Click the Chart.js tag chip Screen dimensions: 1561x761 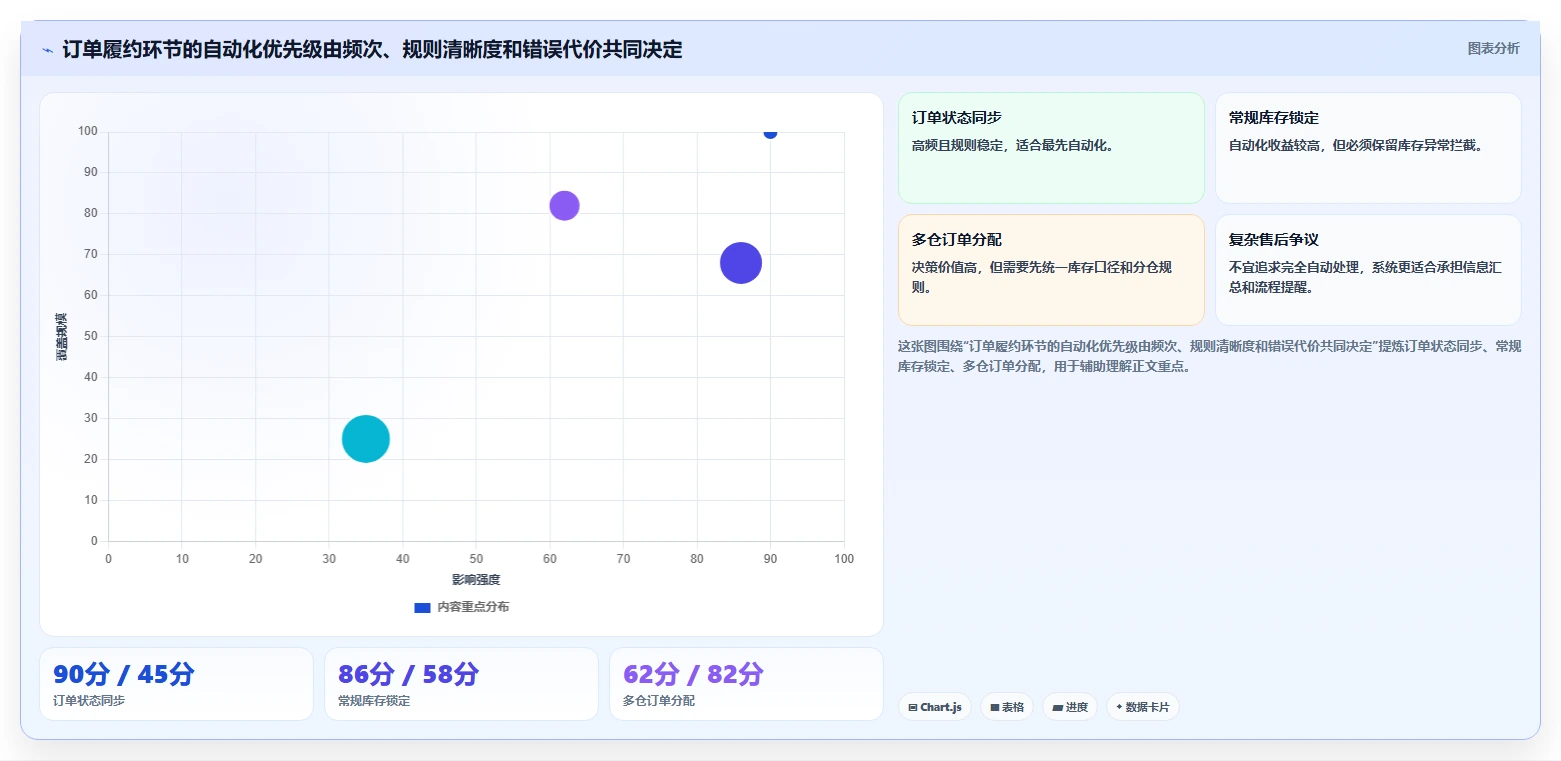point(935,707)
